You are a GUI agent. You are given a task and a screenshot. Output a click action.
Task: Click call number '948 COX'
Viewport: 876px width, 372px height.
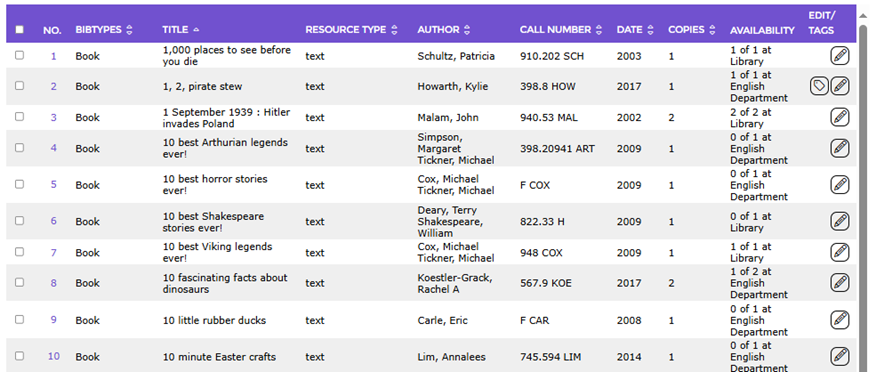541,252
